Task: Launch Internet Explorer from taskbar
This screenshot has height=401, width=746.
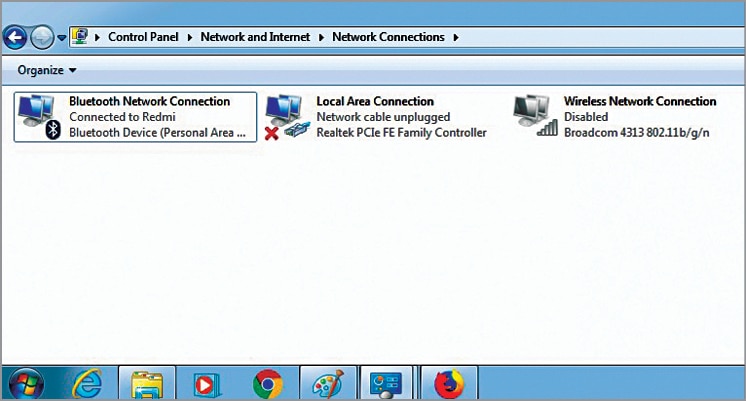Action: [x=88, y=383]
